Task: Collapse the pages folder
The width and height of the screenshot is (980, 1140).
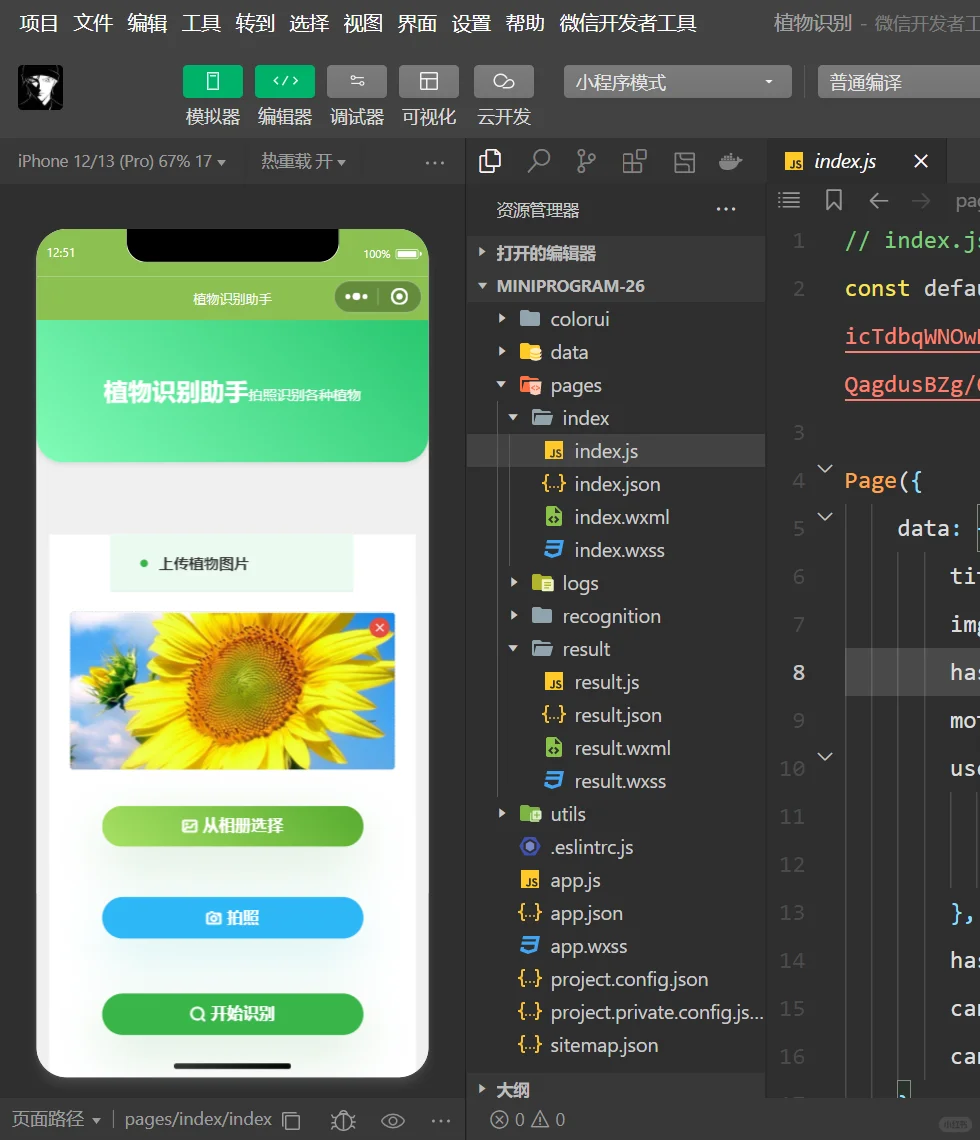Action: (x=616, y=385)
